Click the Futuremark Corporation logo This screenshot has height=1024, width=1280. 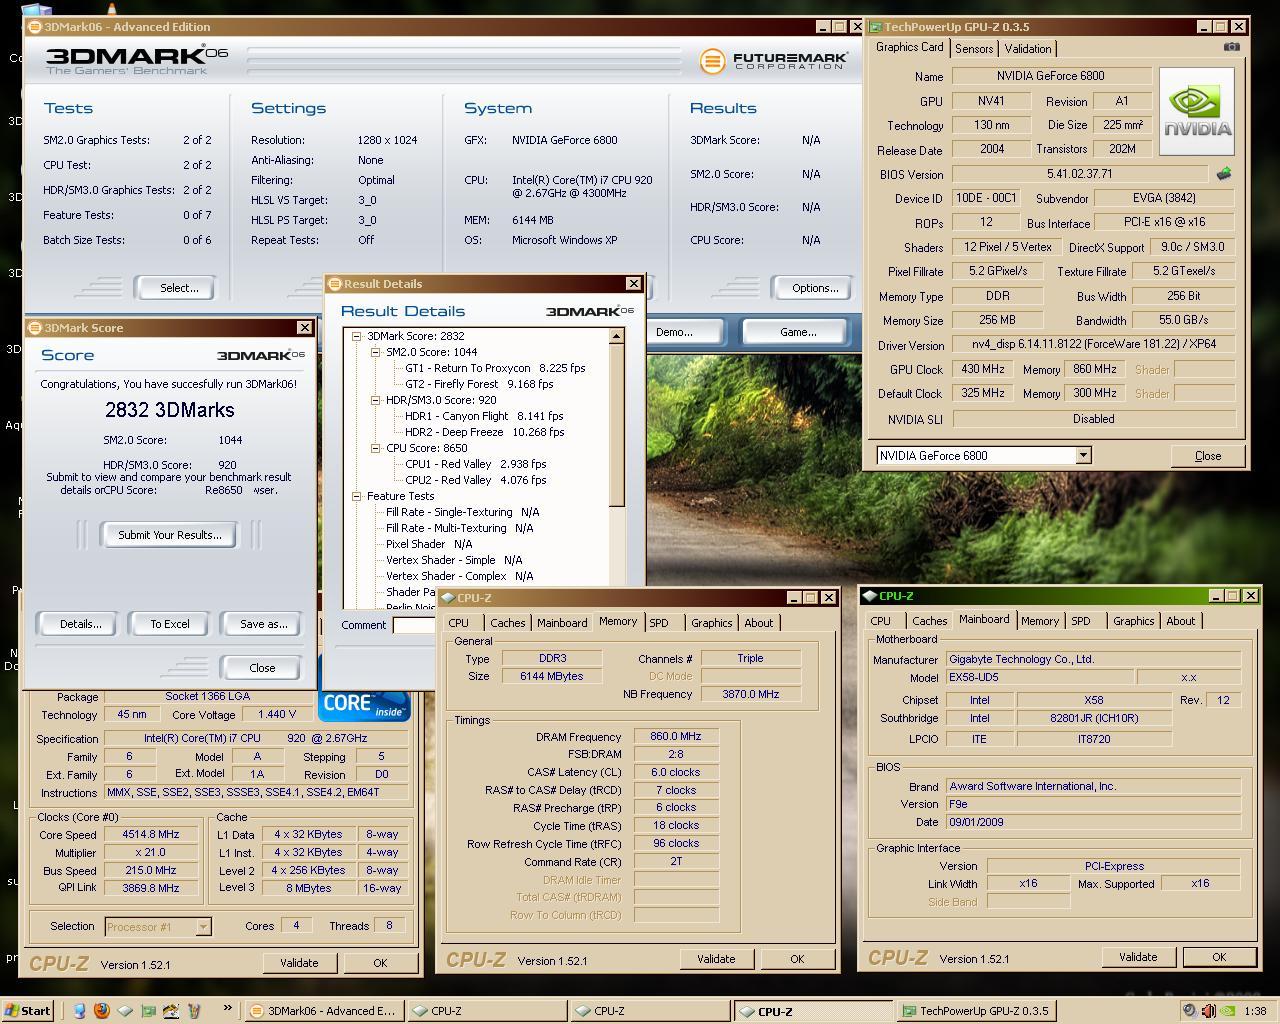tap(774, 61)
